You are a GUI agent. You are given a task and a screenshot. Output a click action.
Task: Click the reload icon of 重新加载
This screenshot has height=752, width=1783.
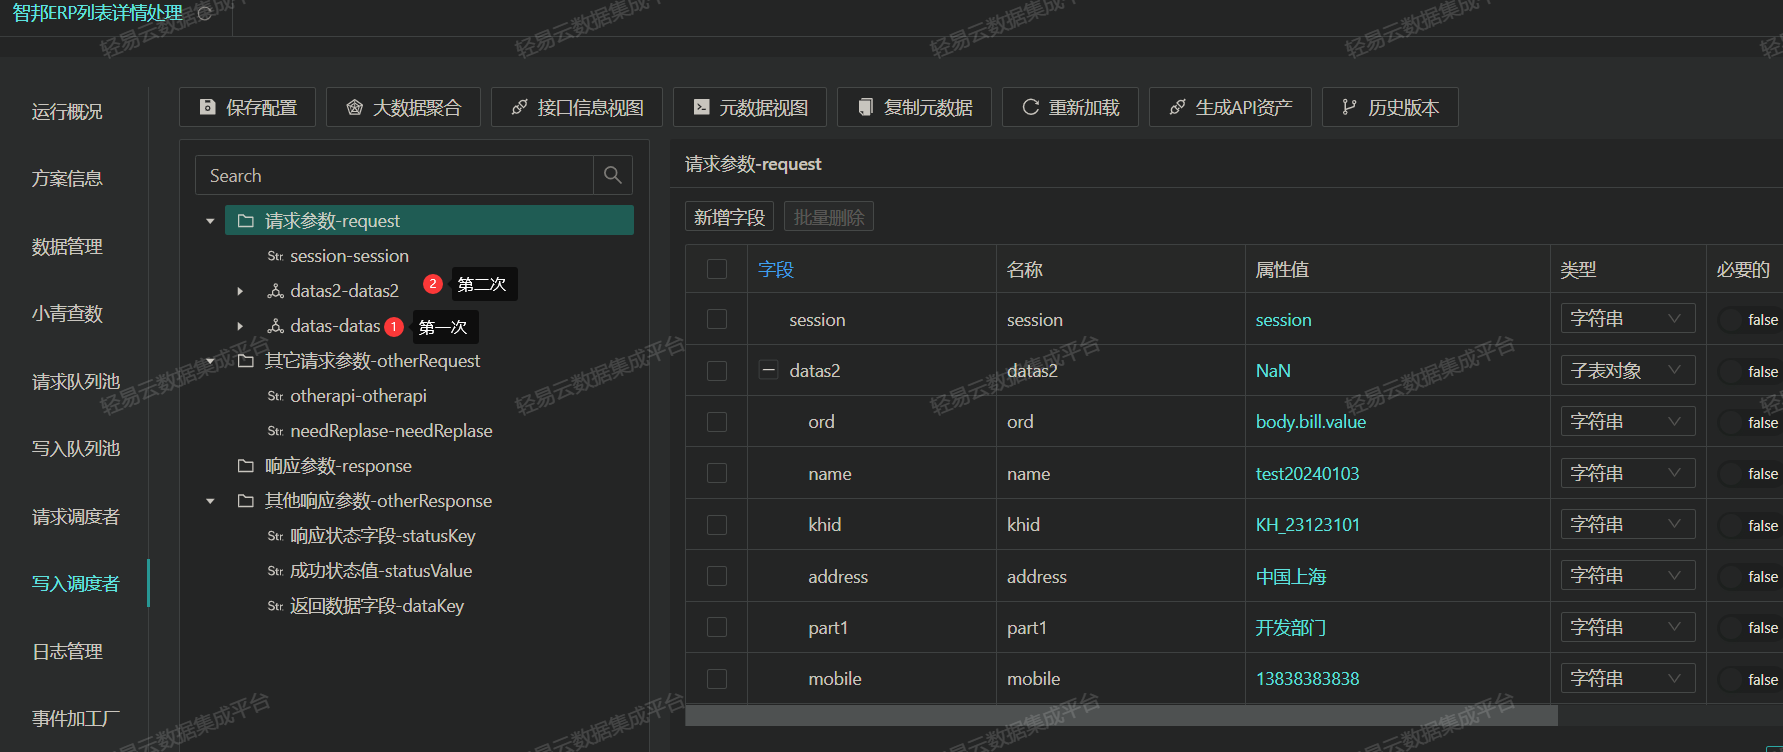(x=1031, y=107)
